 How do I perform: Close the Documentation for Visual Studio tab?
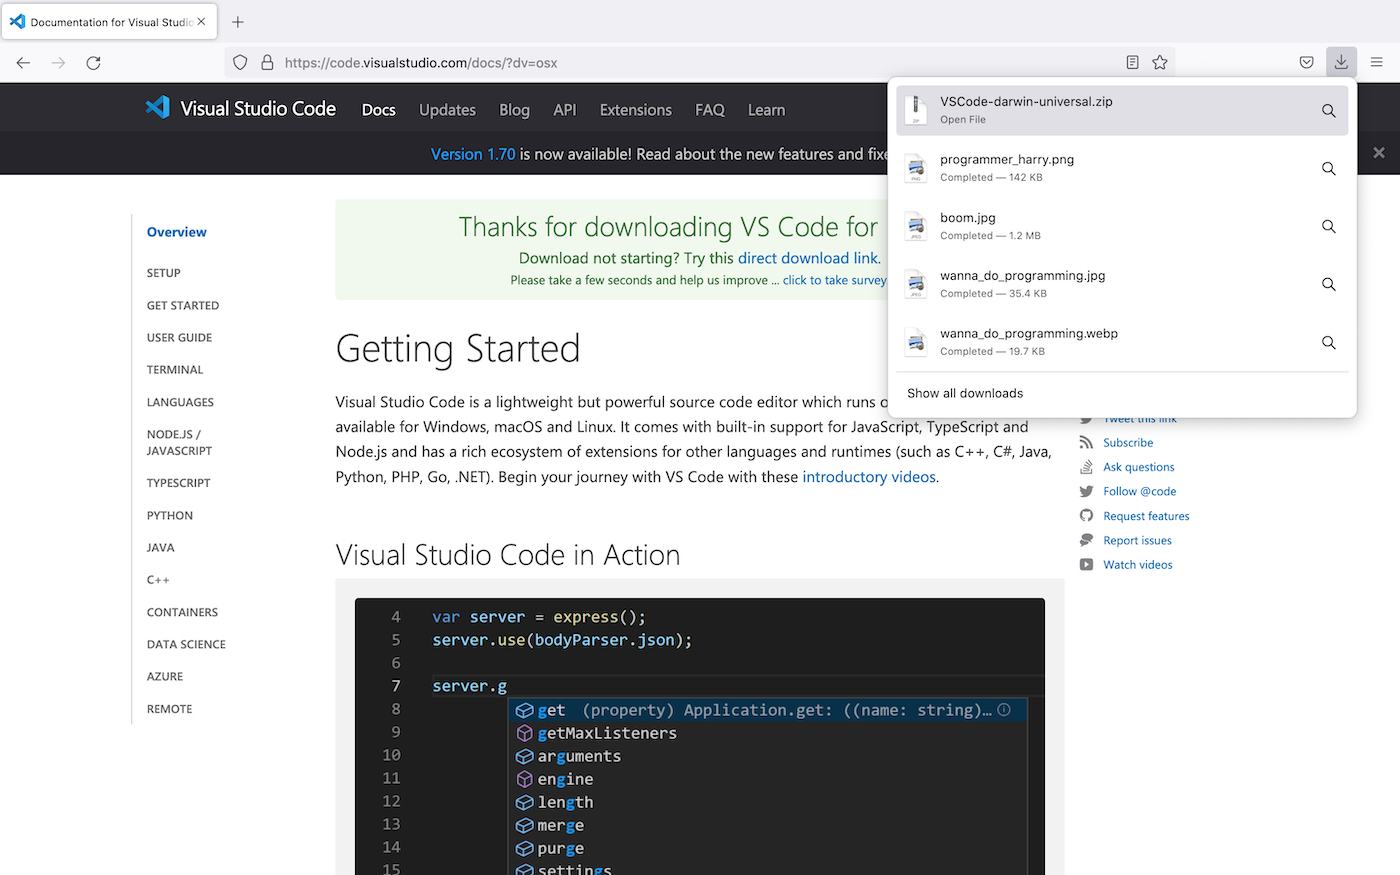202,21
